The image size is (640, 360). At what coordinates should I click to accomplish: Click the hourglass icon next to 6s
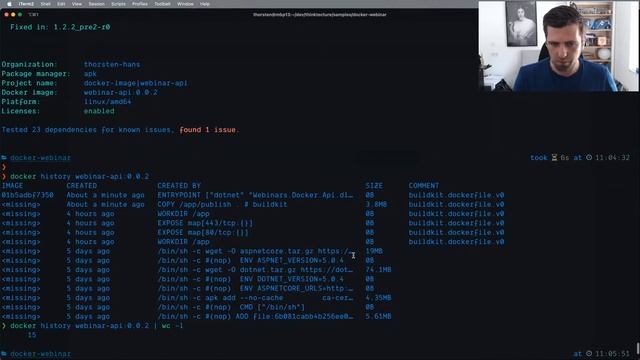pyautogui.click(x=554, y=158)
